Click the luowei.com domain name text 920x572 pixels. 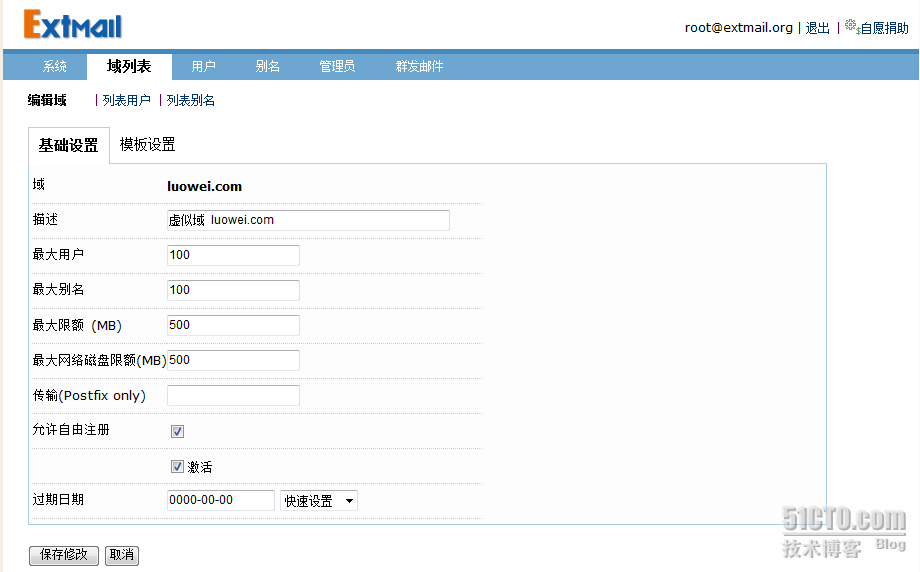(x=204, y=187)
